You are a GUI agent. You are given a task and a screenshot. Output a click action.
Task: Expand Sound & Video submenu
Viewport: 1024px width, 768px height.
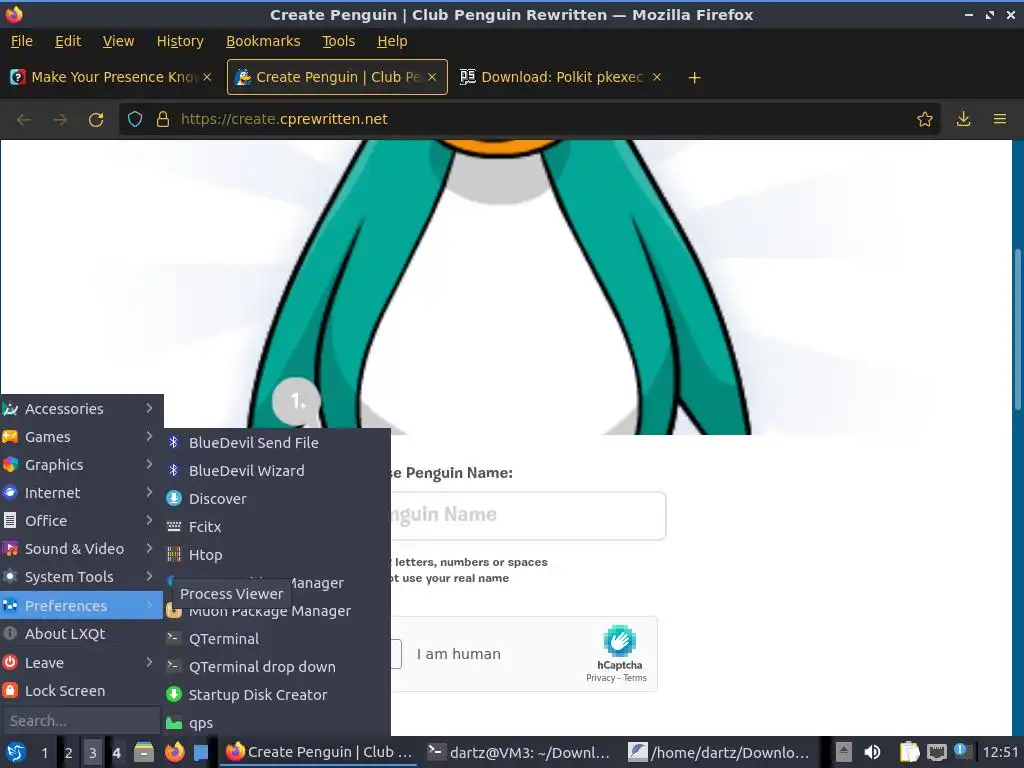[x=81, y=549]
